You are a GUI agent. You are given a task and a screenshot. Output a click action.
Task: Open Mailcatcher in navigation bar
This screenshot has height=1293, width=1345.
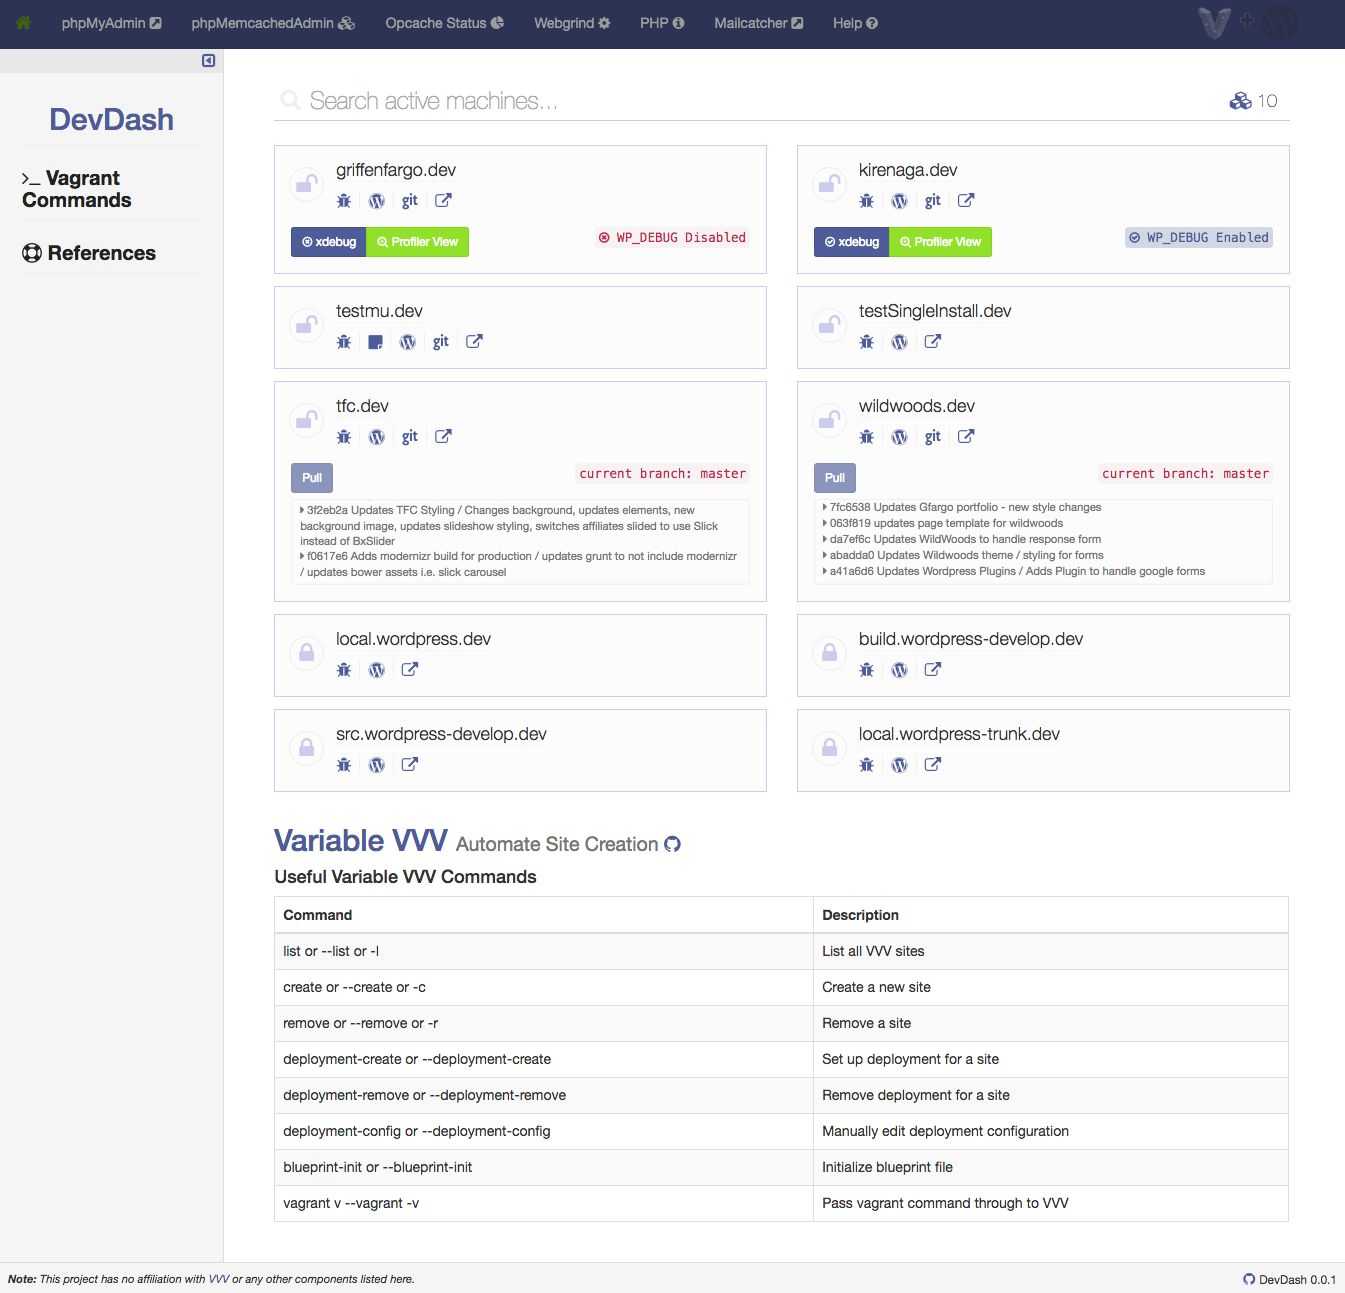tap(758, 23)
